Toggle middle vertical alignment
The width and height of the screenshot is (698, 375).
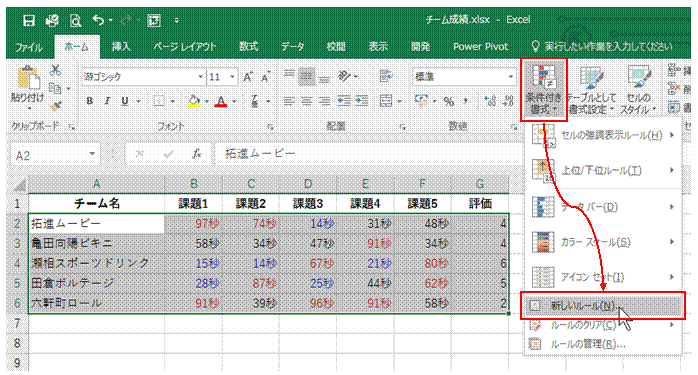coord(306,77)
